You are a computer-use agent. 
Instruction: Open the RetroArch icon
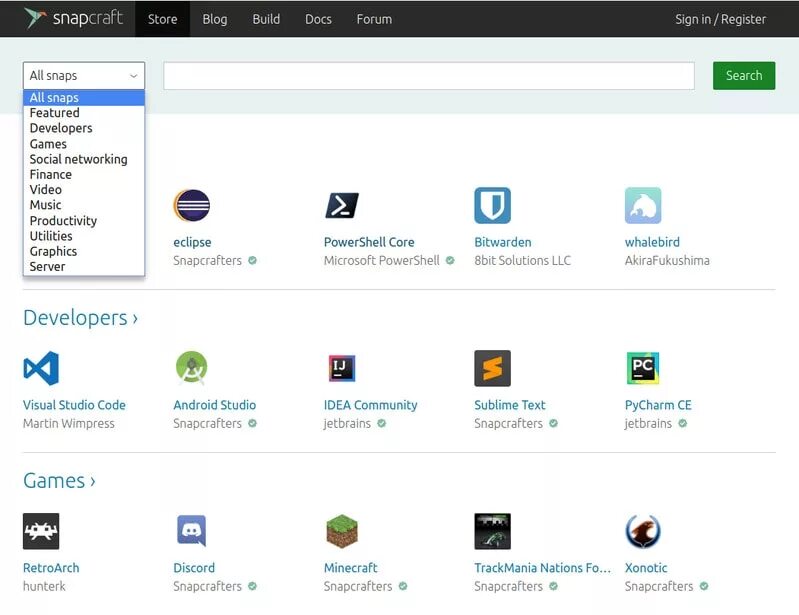[x=41, y=531]
